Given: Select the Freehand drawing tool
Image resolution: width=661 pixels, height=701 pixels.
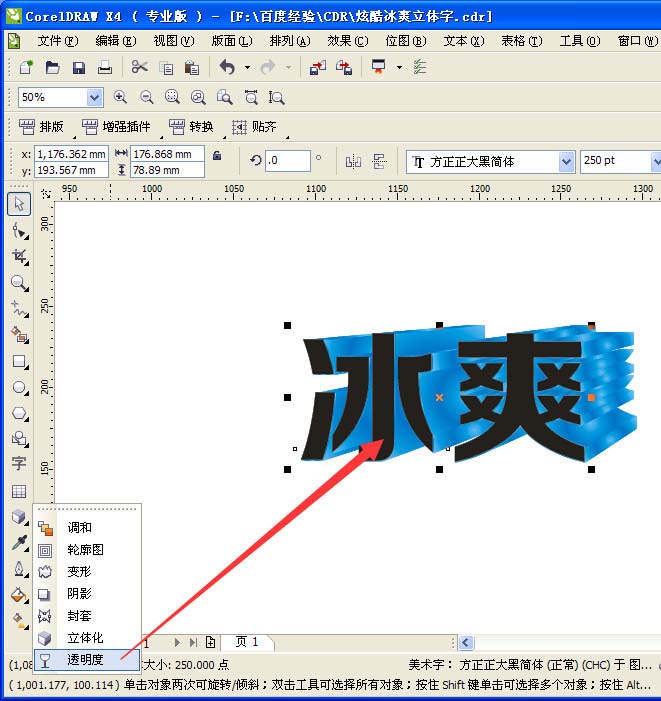Looking at the screenshot, I should 19,308.
